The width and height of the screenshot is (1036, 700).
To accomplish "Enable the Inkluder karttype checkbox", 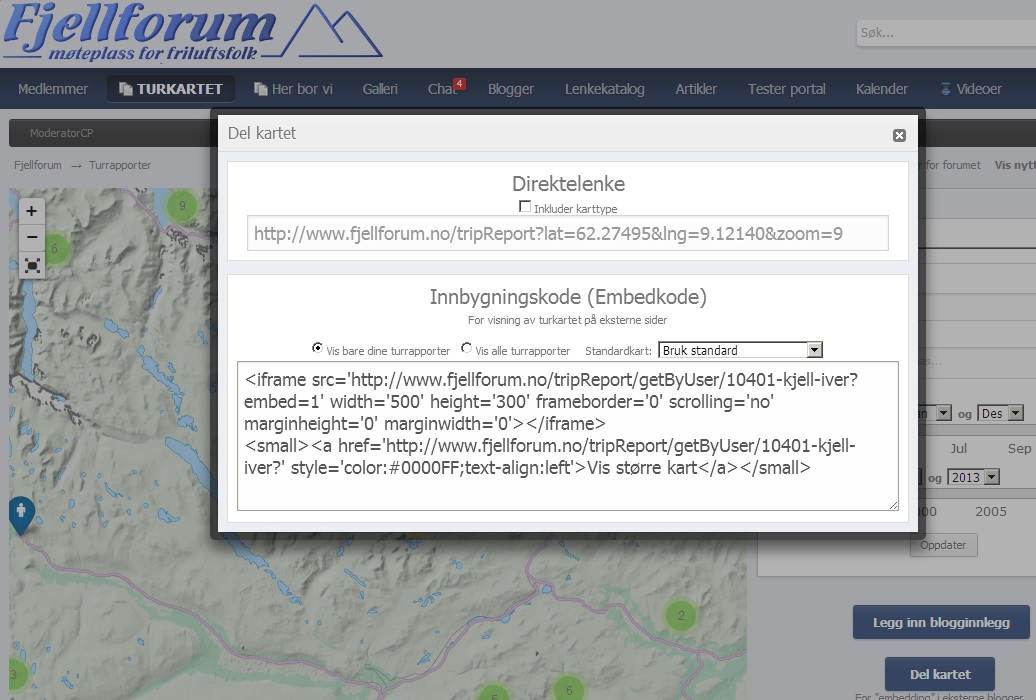I will [x=525, y=207].
